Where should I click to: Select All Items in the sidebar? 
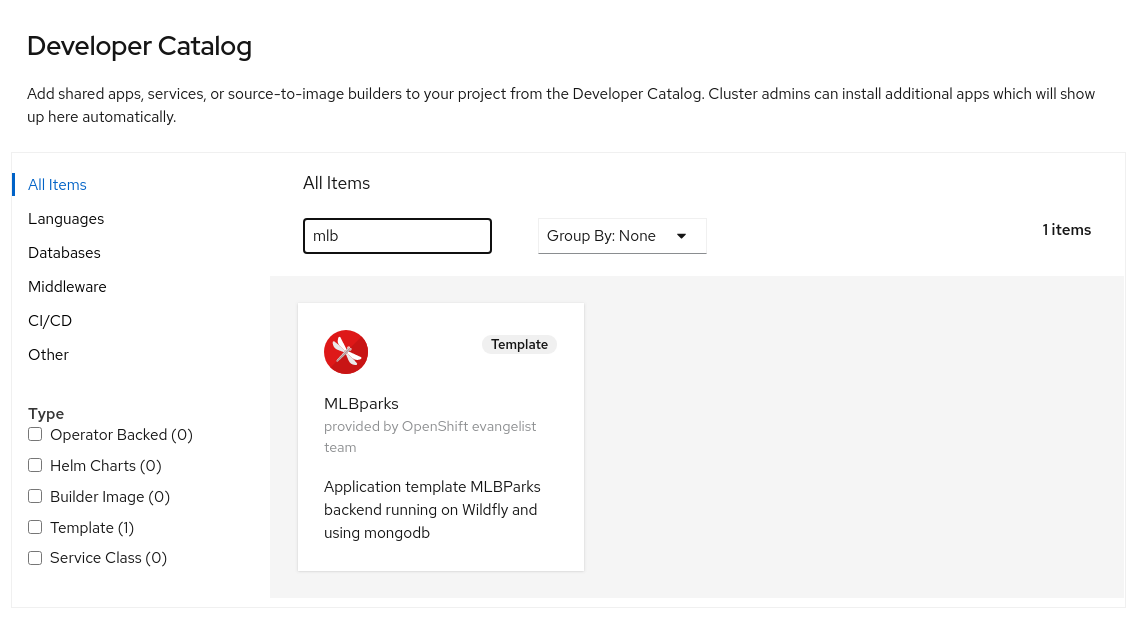[57, 184]
